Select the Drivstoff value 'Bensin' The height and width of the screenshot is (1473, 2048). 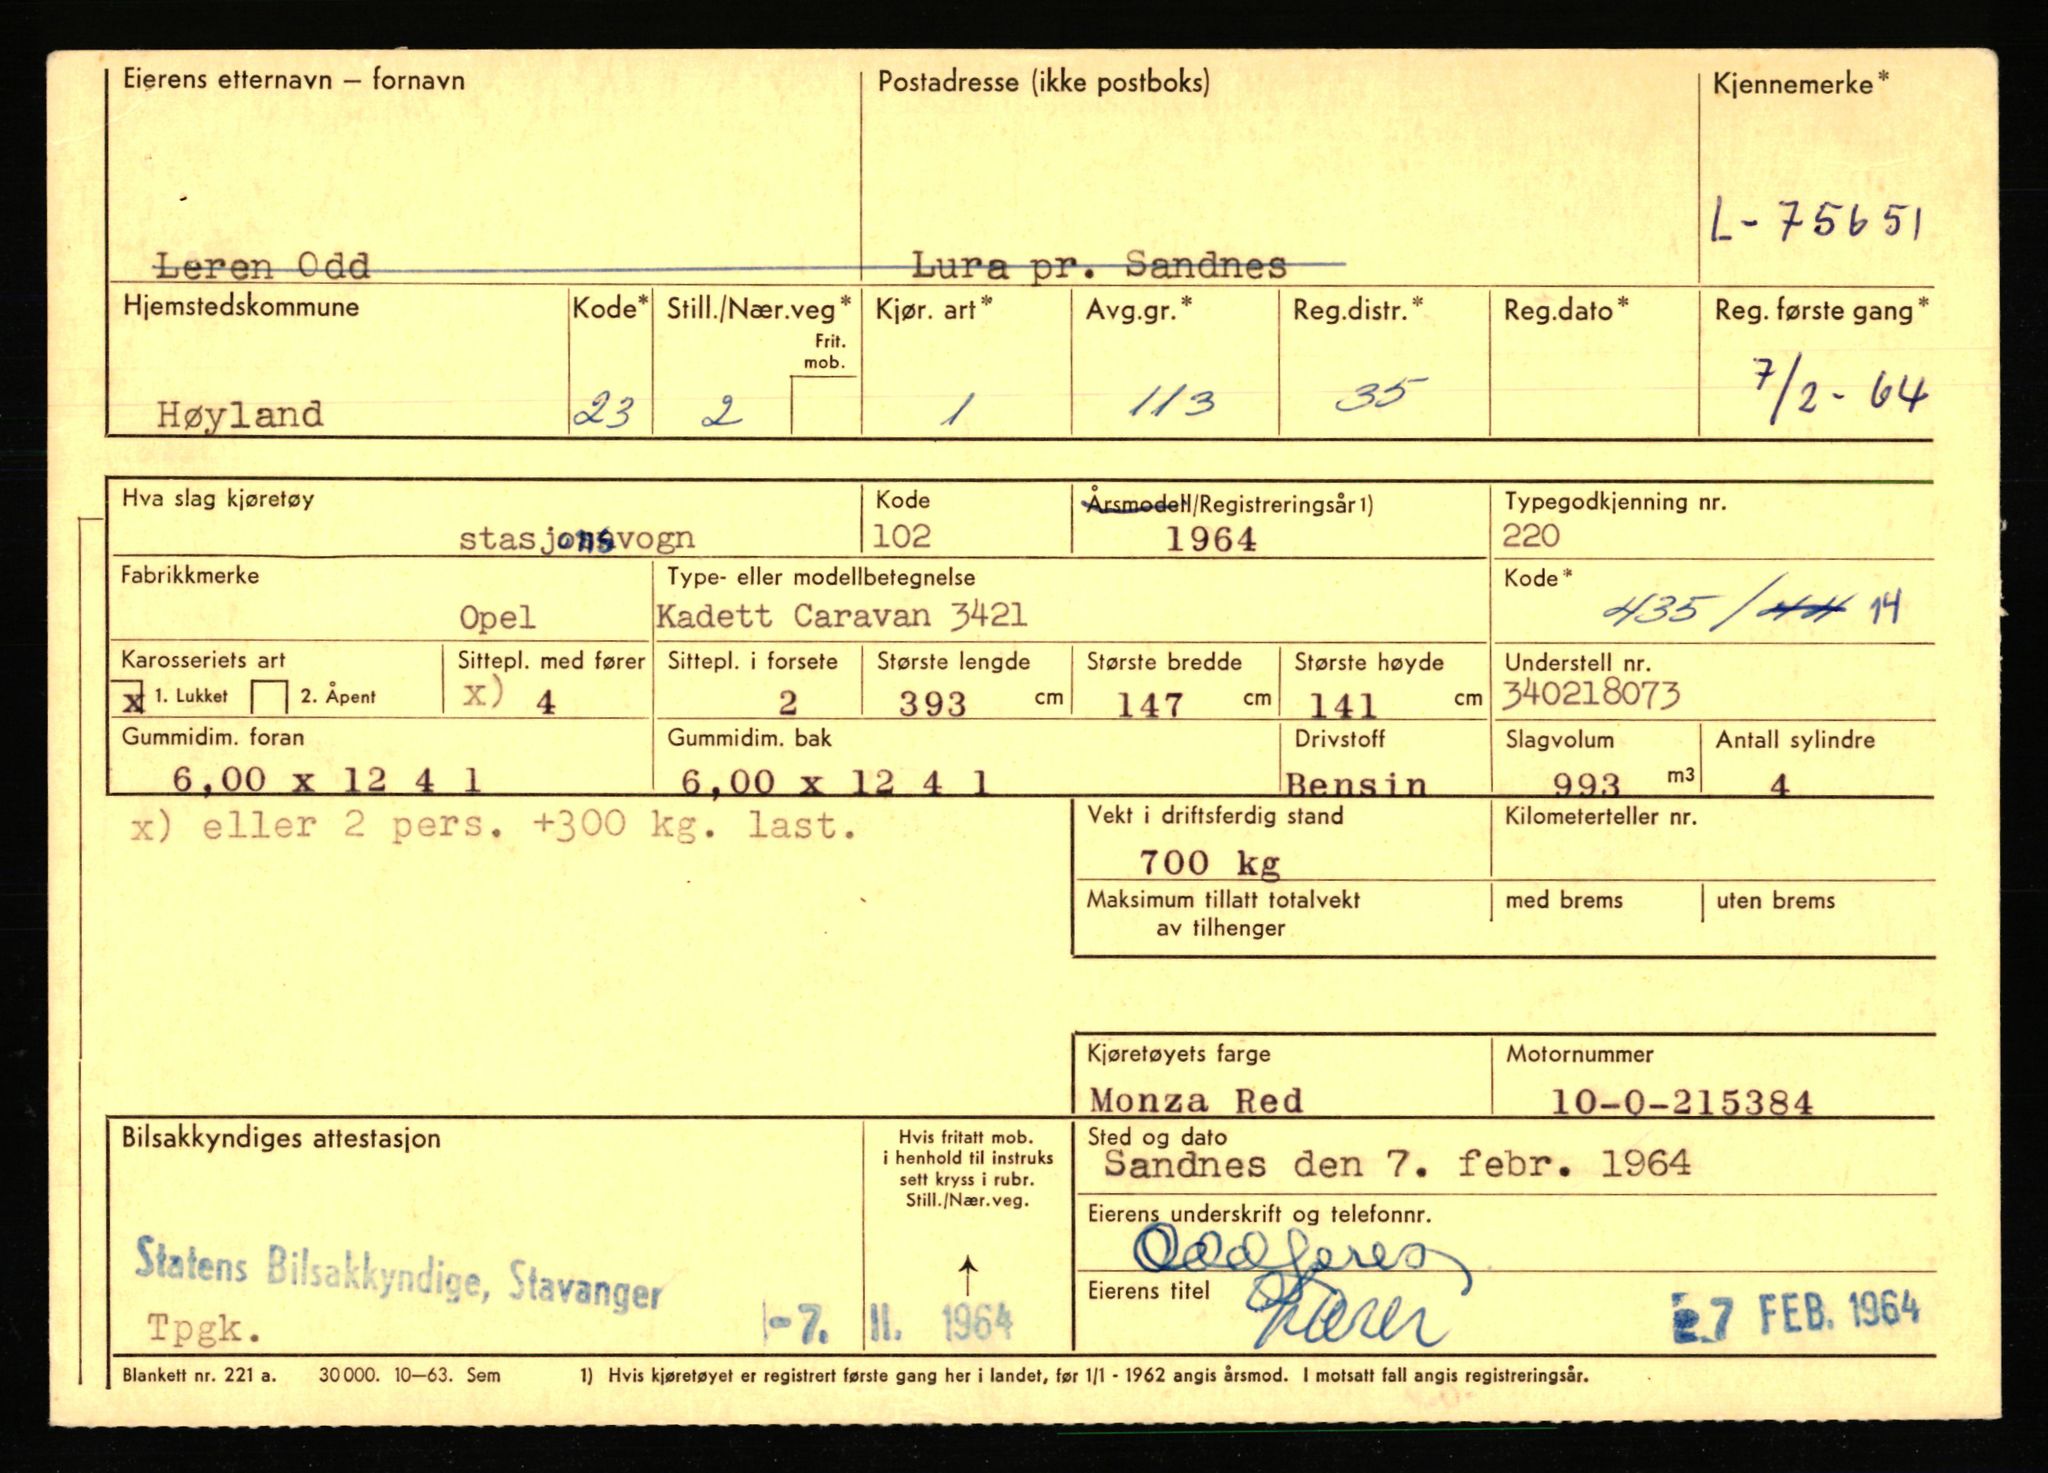(x=1356, y=783)
